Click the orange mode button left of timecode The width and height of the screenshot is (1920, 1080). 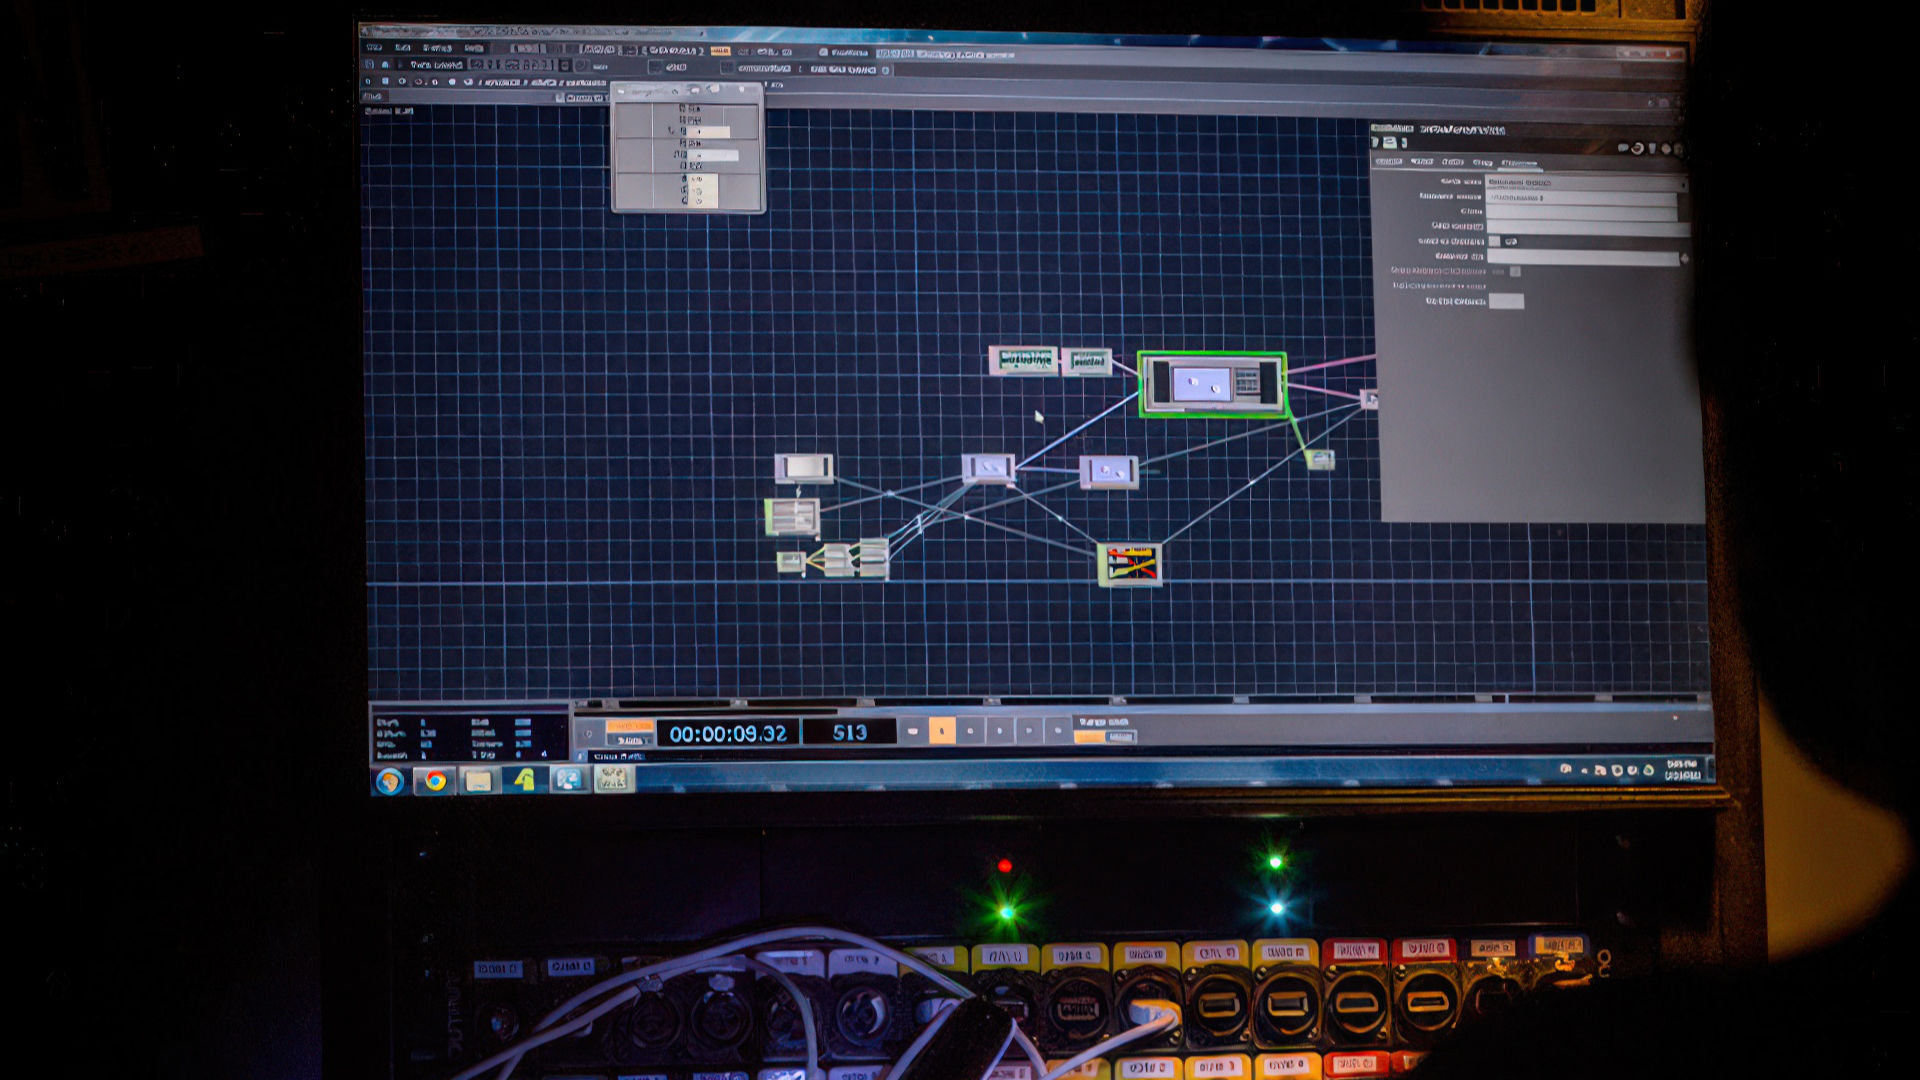point(629,726)
